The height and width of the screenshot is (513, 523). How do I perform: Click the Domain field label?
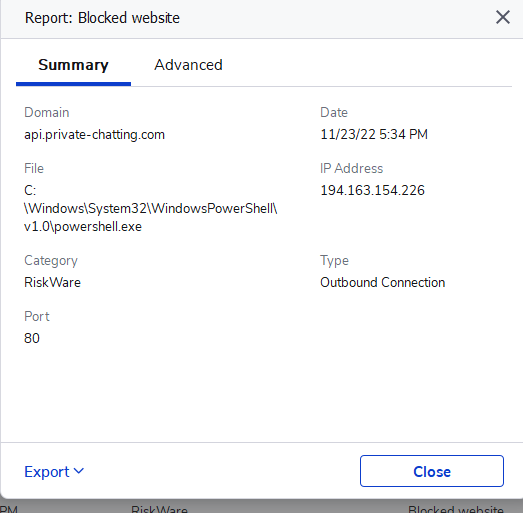[47, 112]
